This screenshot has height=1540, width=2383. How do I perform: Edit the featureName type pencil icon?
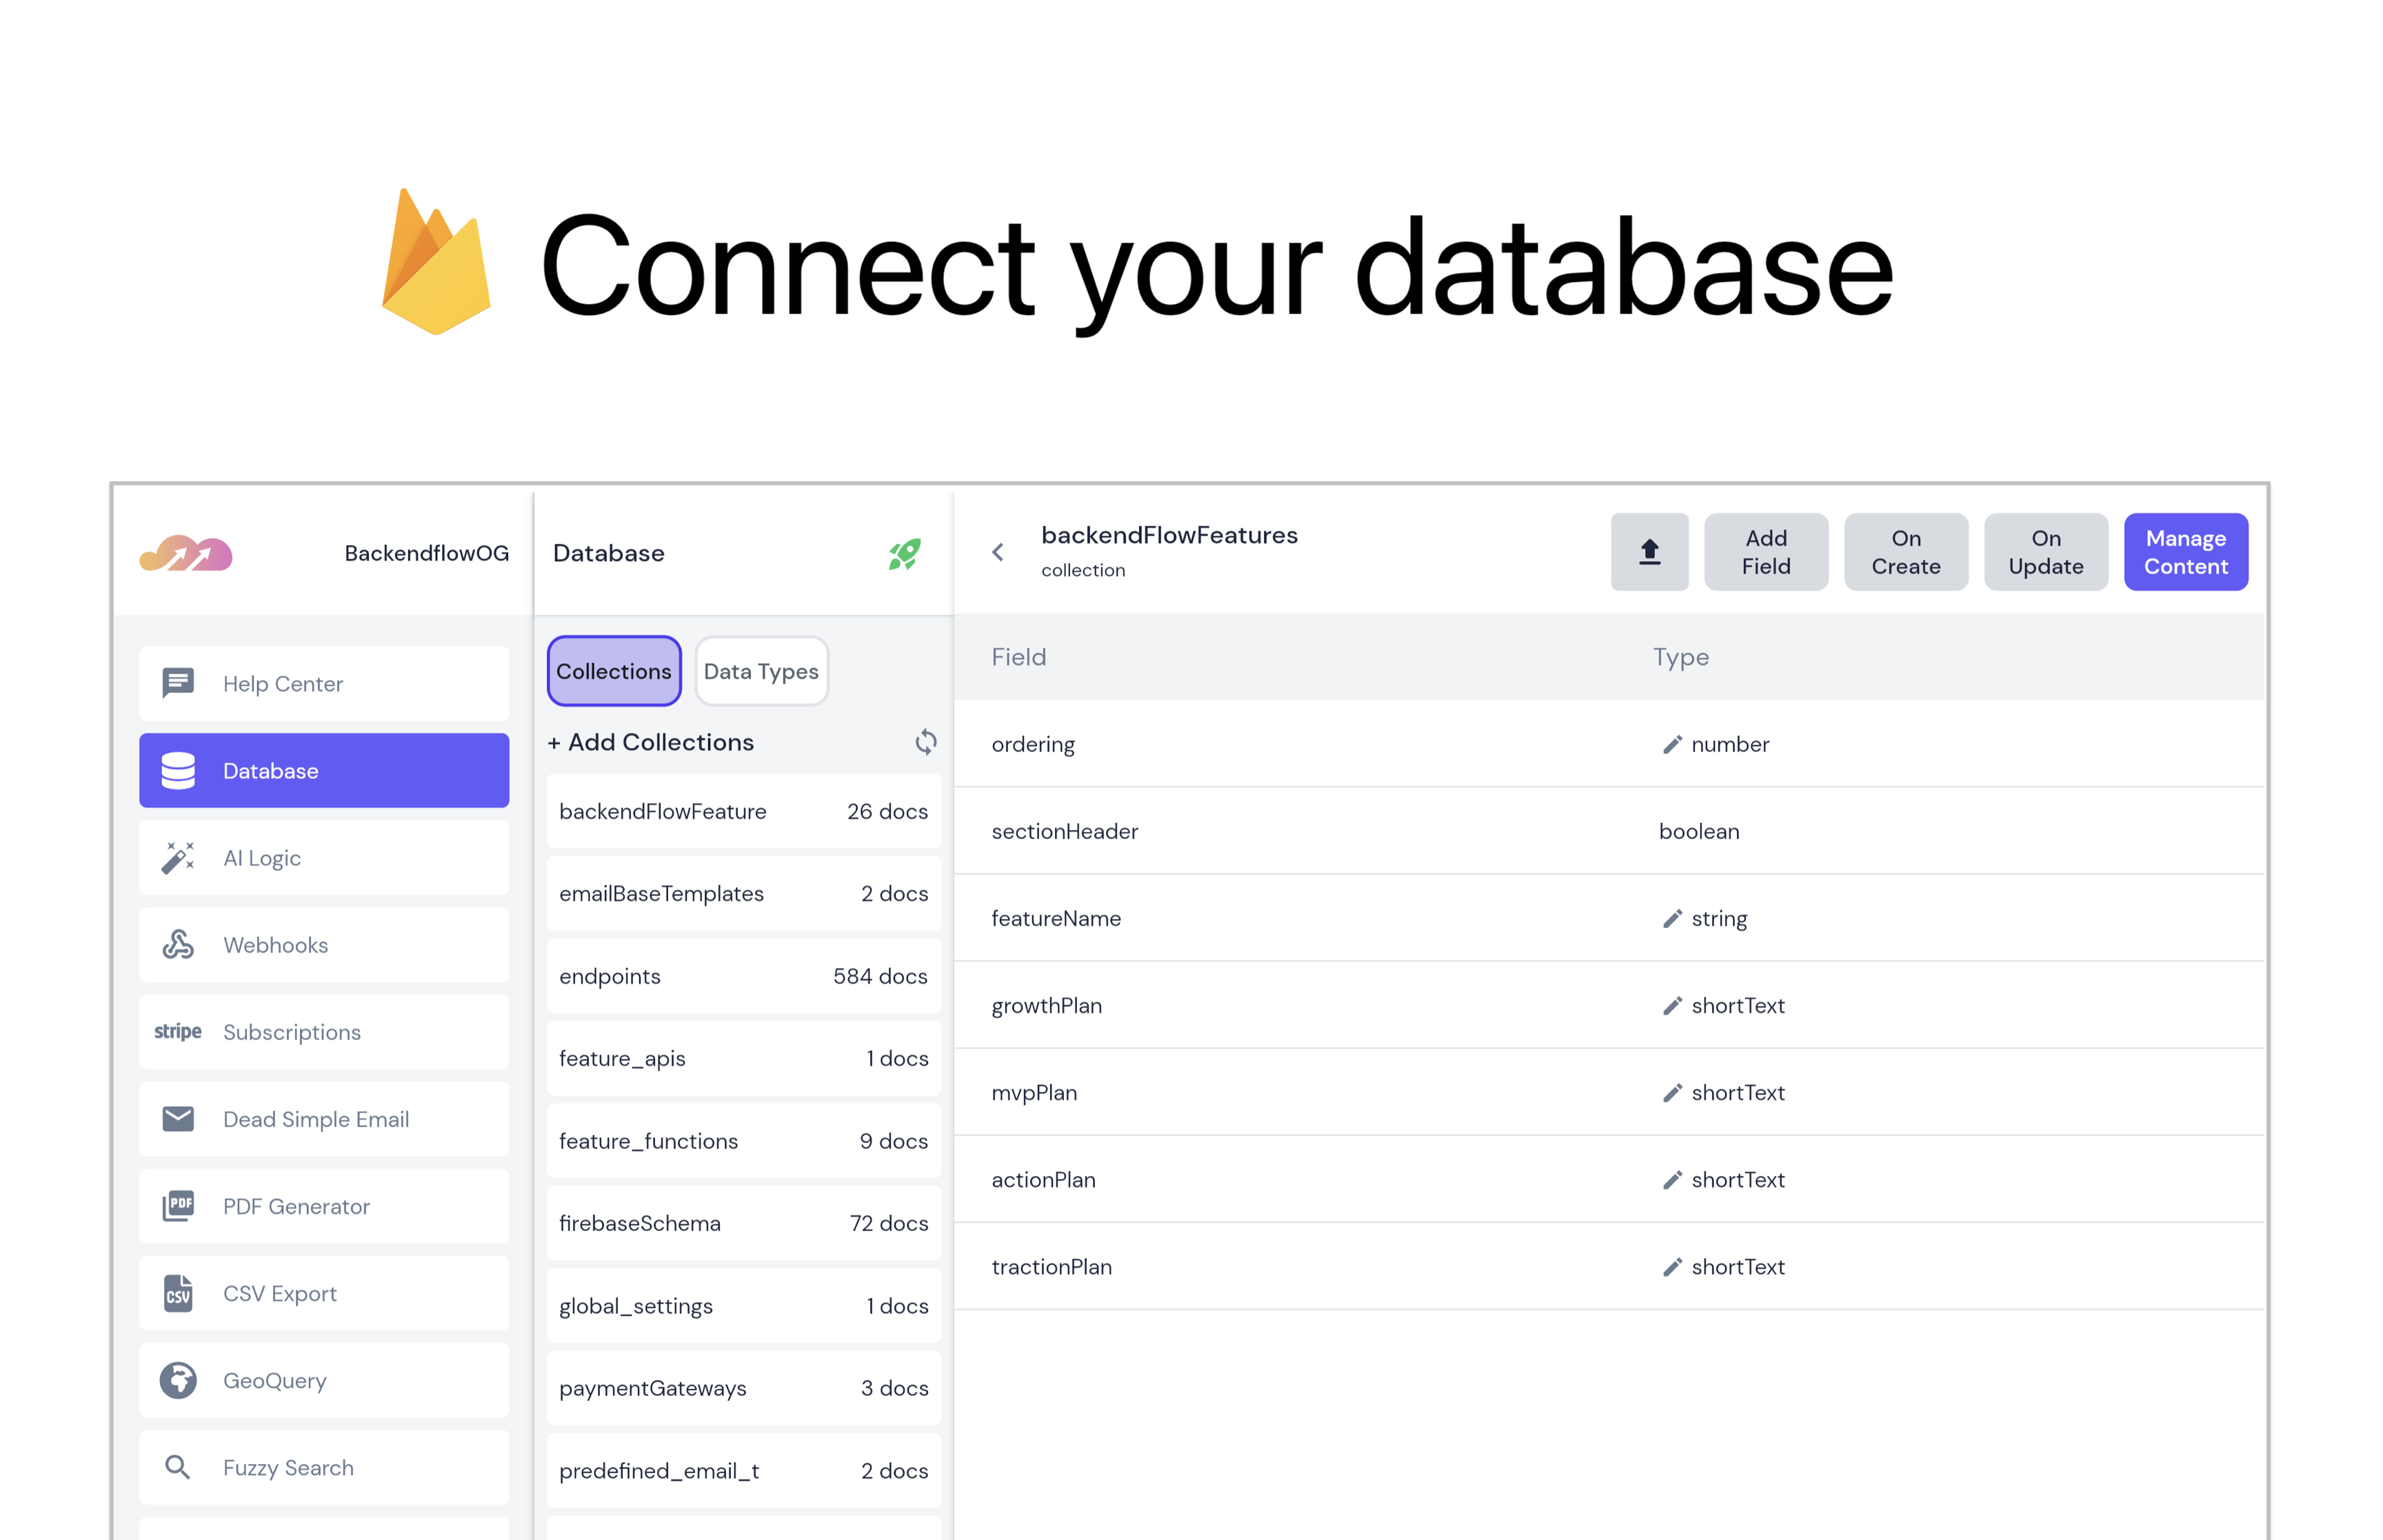[1672, 918]
